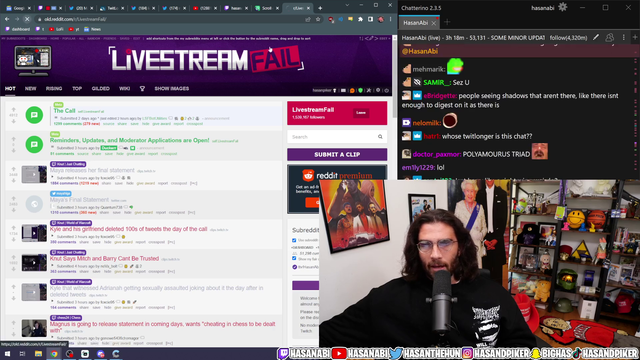The width and height of the screenshot is (640, 360).
Task: Close the HasanAbi tab in Chatterino
Action: (433, 23)
